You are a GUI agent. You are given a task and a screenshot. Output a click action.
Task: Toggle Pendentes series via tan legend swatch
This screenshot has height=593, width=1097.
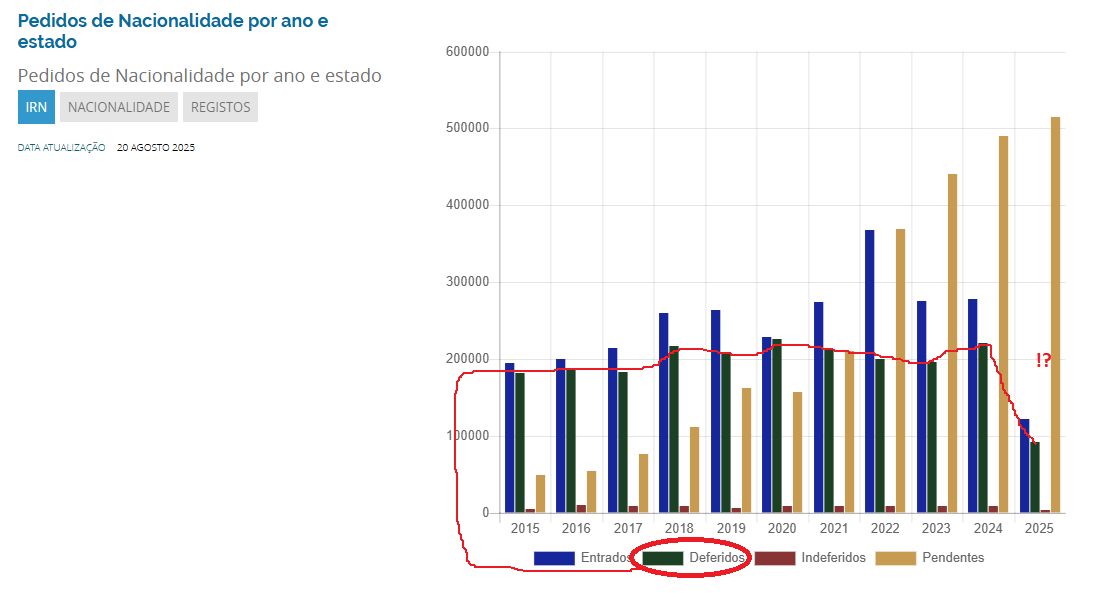pyautogui.click(x=895, y=558)
